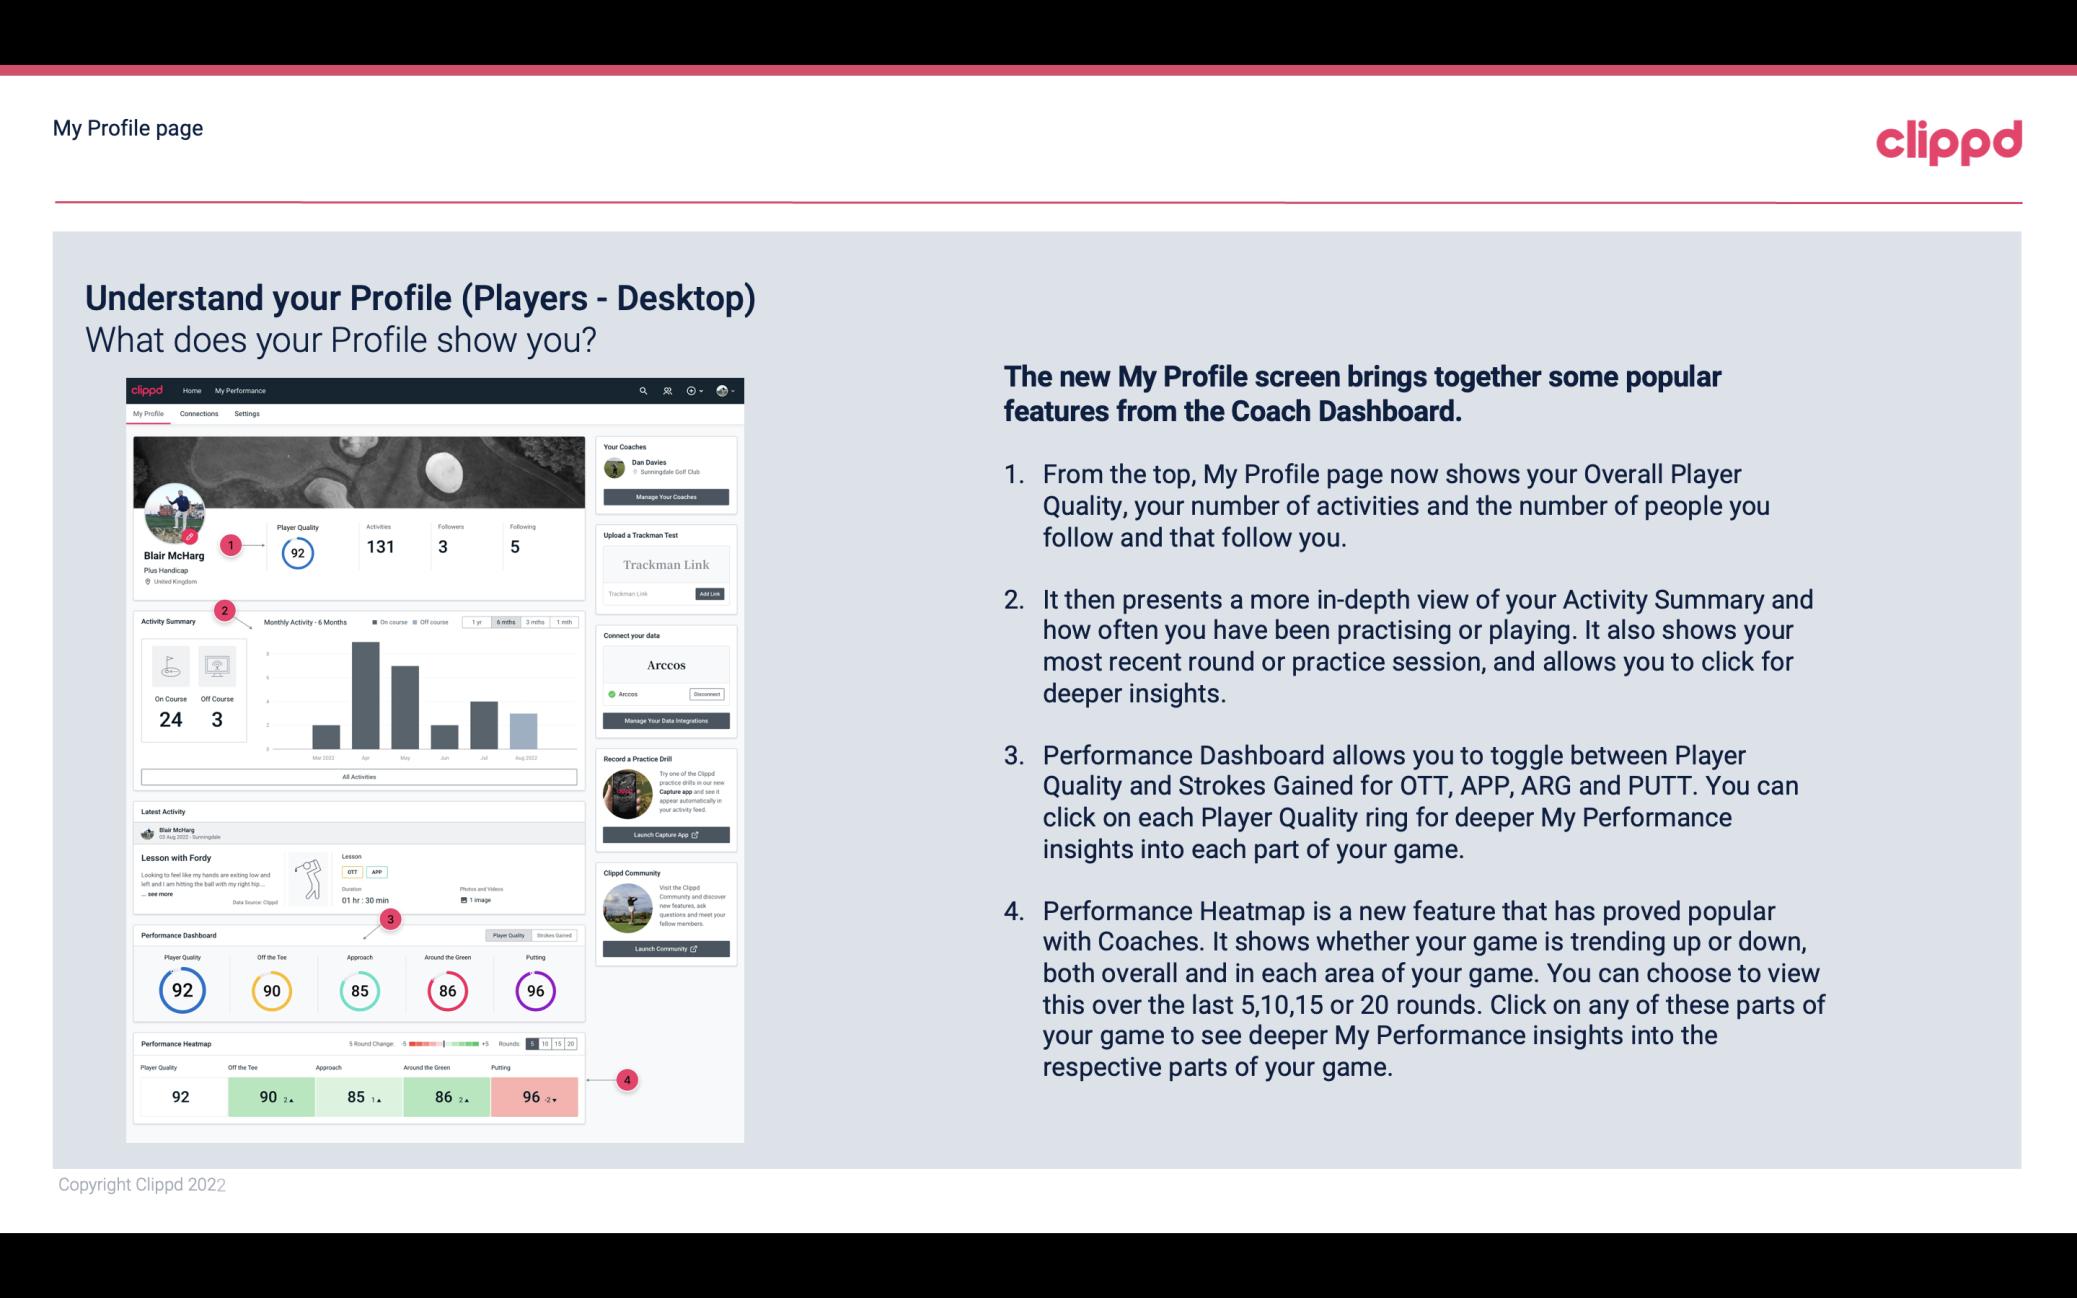Click the My Profile tab
The image size is (2077, 1298).
[148, 414]
